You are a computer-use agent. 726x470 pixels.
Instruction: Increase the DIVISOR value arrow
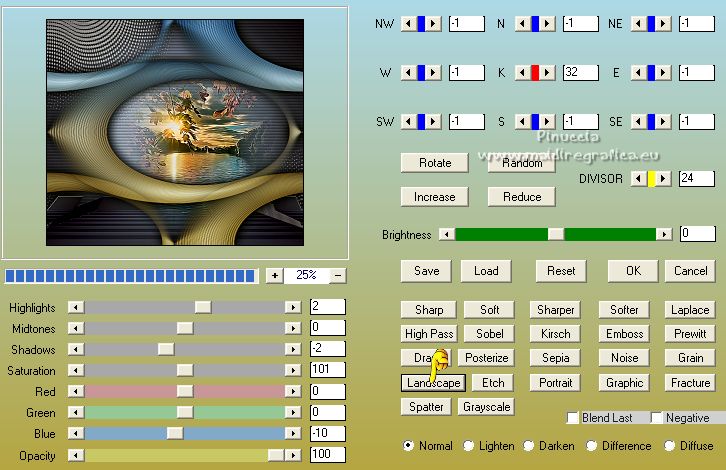(663, 179)
